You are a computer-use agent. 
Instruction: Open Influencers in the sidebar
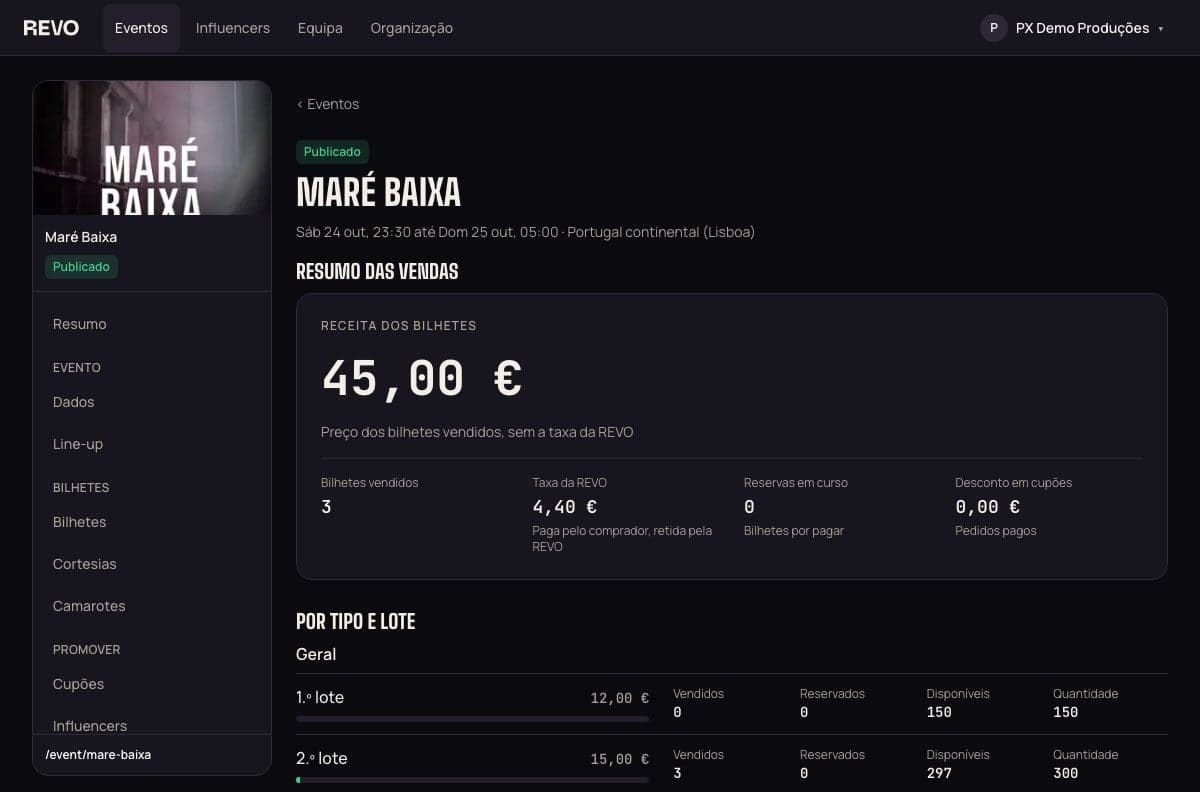[152, 724]
